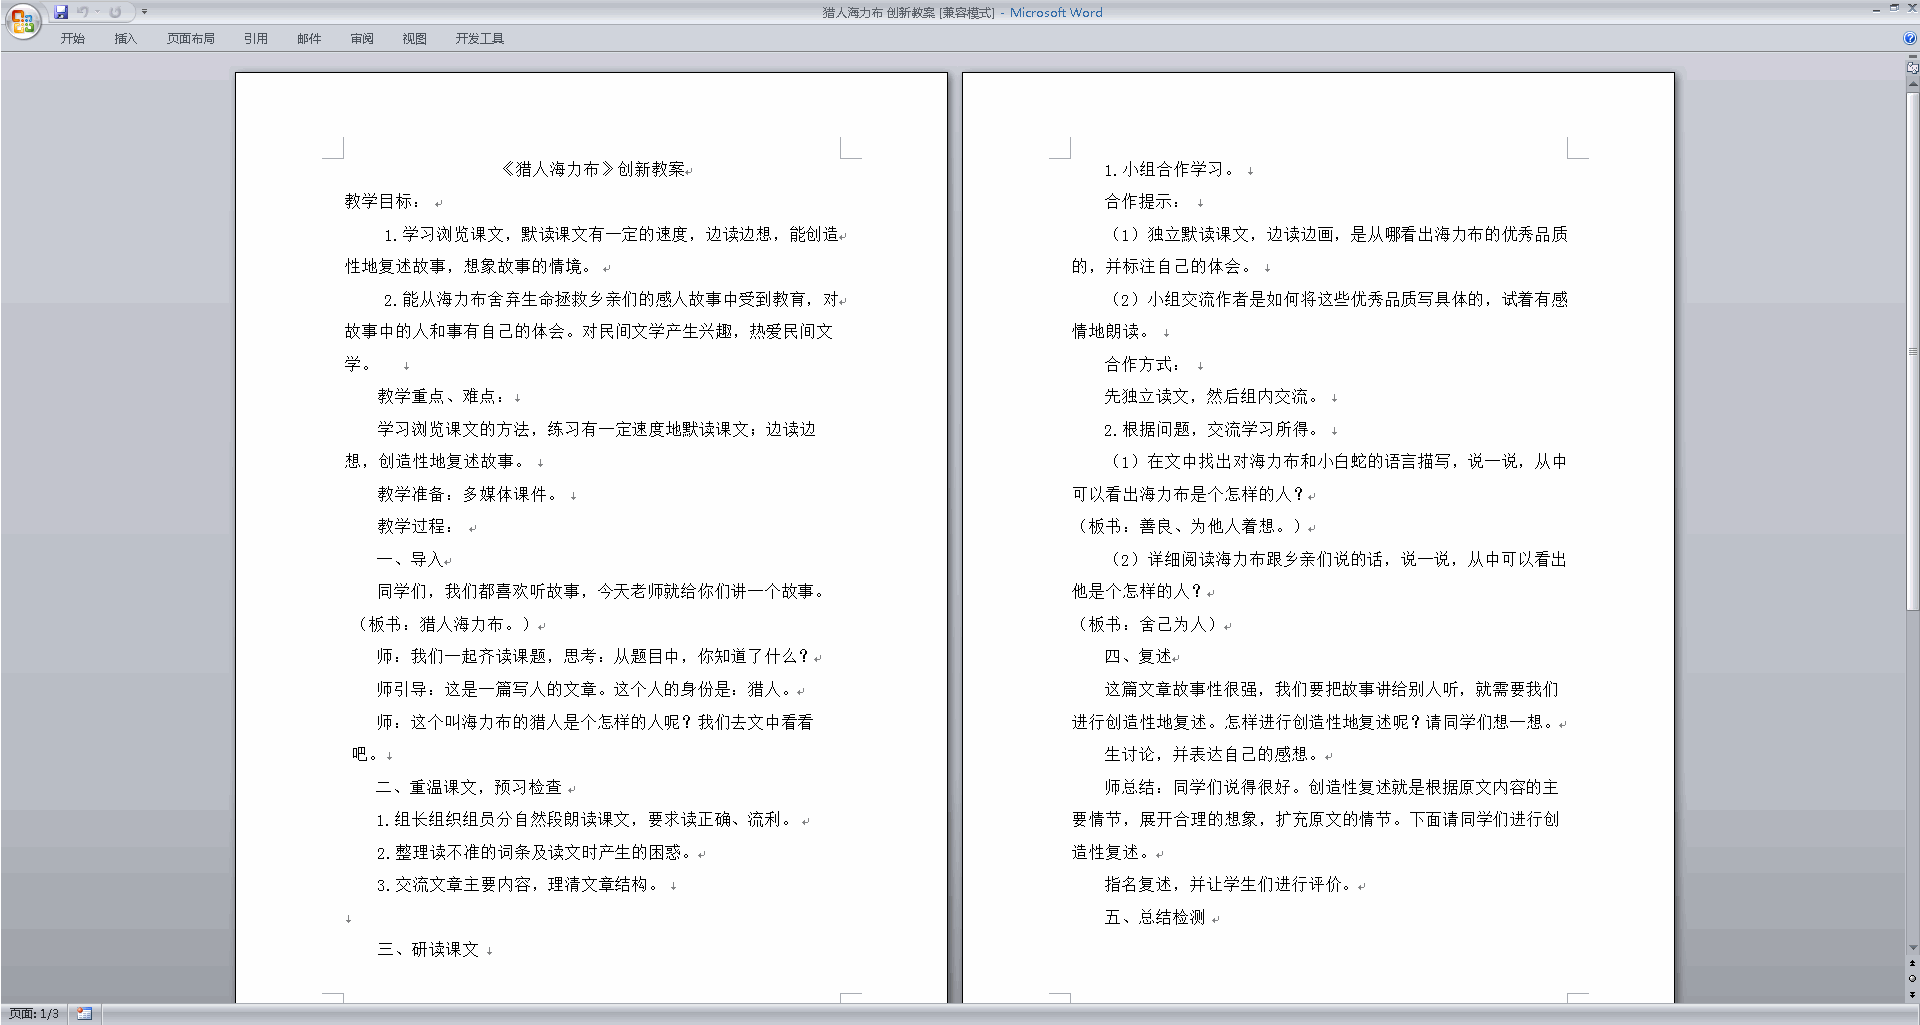Click line 2.整理读不准的词条及读文时产生的困惑。
This screenshot has height=1025, width=1920.
536,852
